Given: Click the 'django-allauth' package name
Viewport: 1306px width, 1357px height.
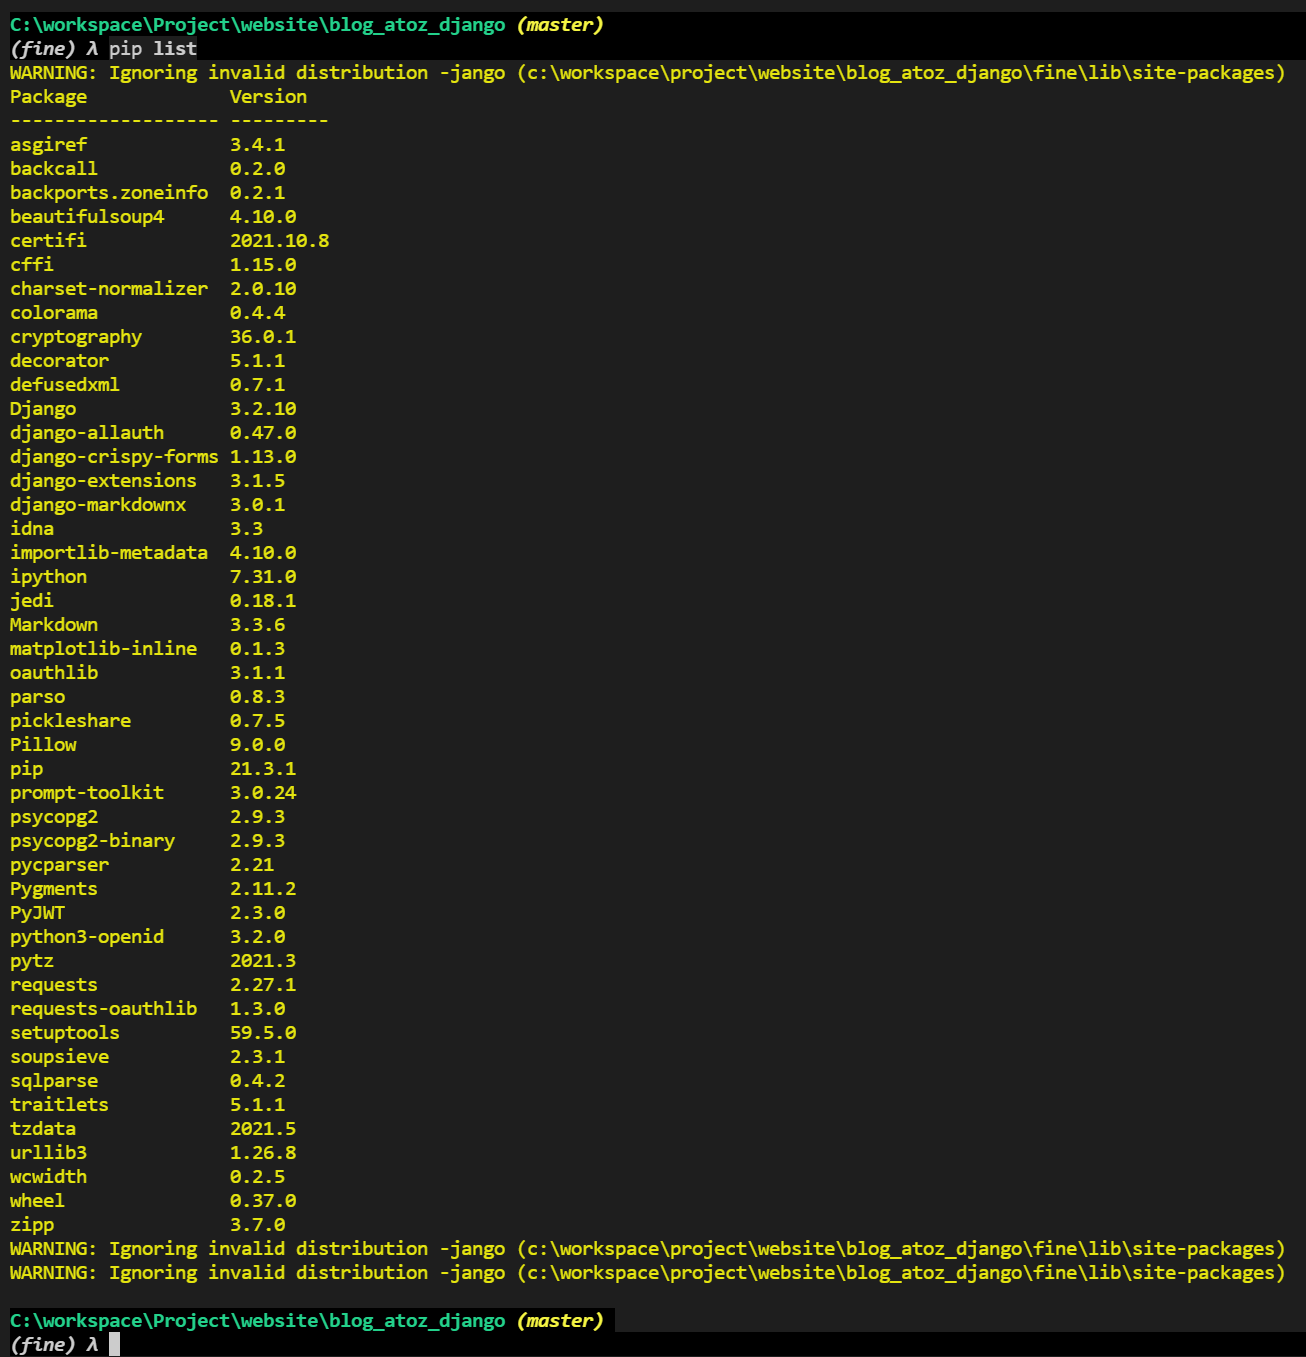Looking at the screenshot, I should (x=87, y=433).
